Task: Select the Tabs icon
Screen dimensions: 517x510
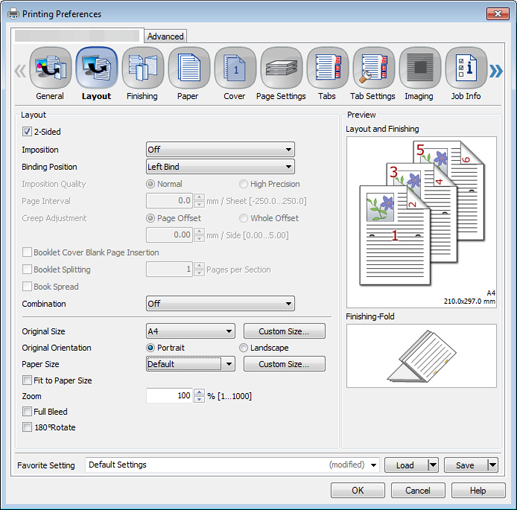Action: pyautogui.click(x=328, y=68)
